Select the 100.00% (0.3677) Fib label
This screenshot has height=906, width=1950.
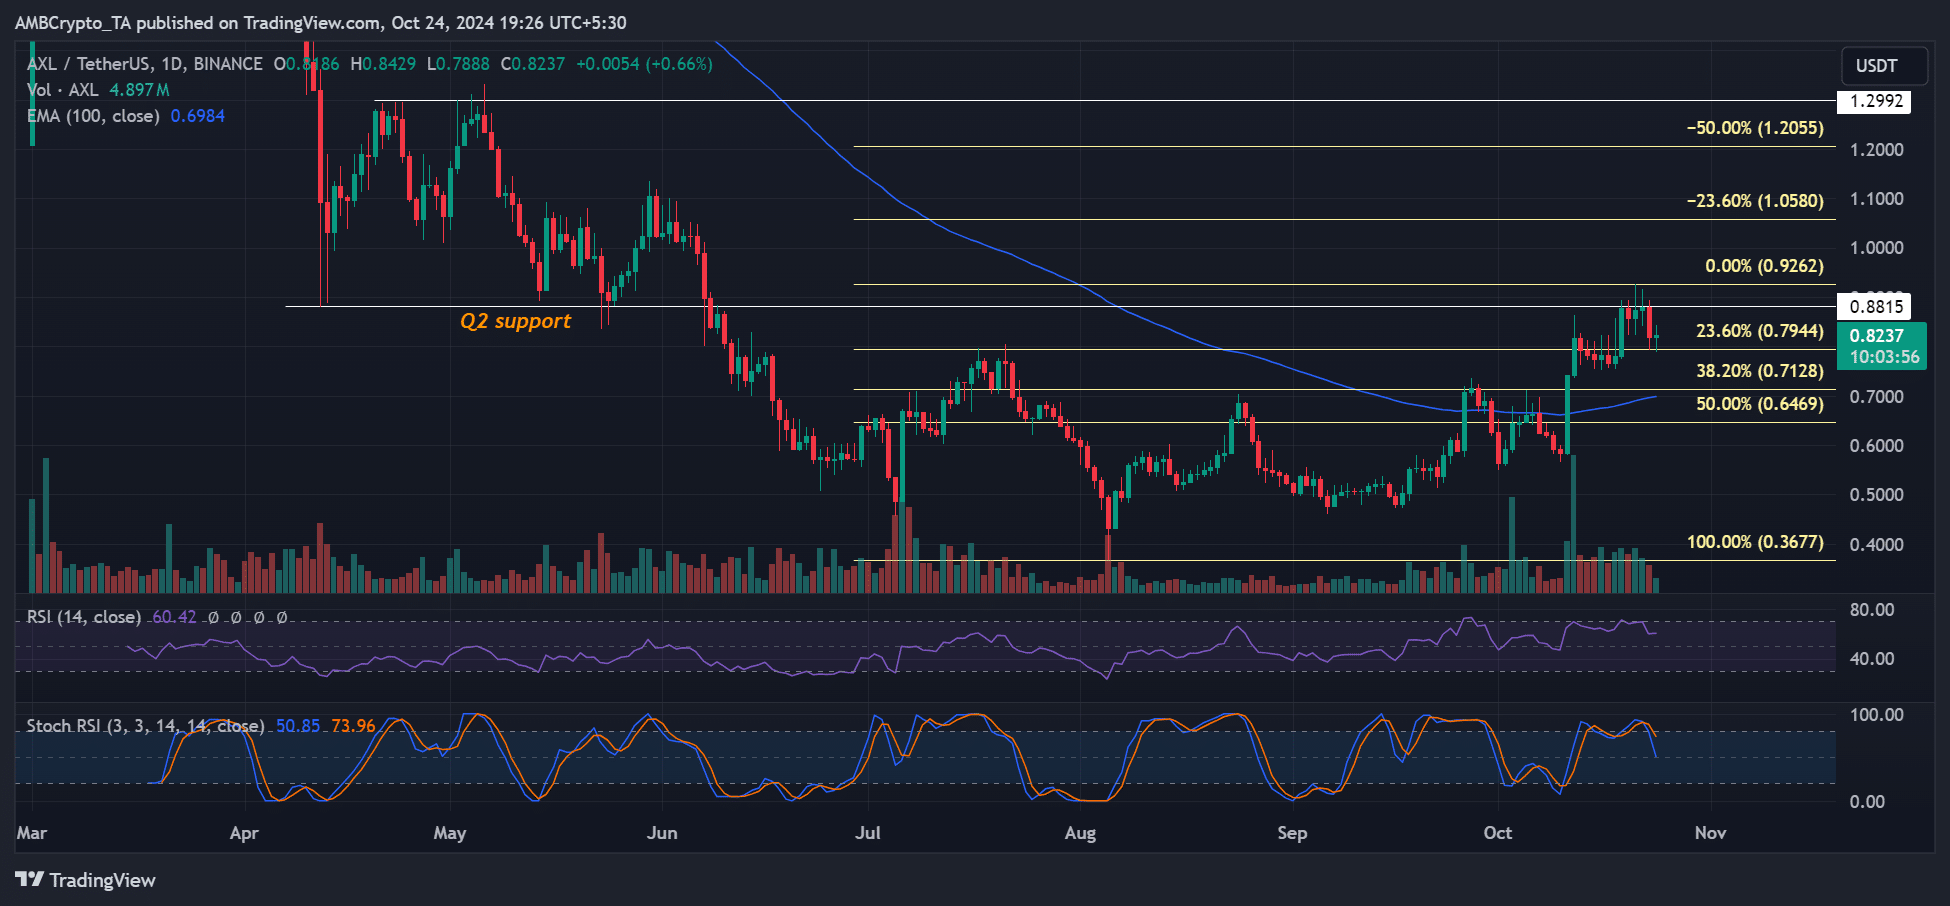[1755, 542]
